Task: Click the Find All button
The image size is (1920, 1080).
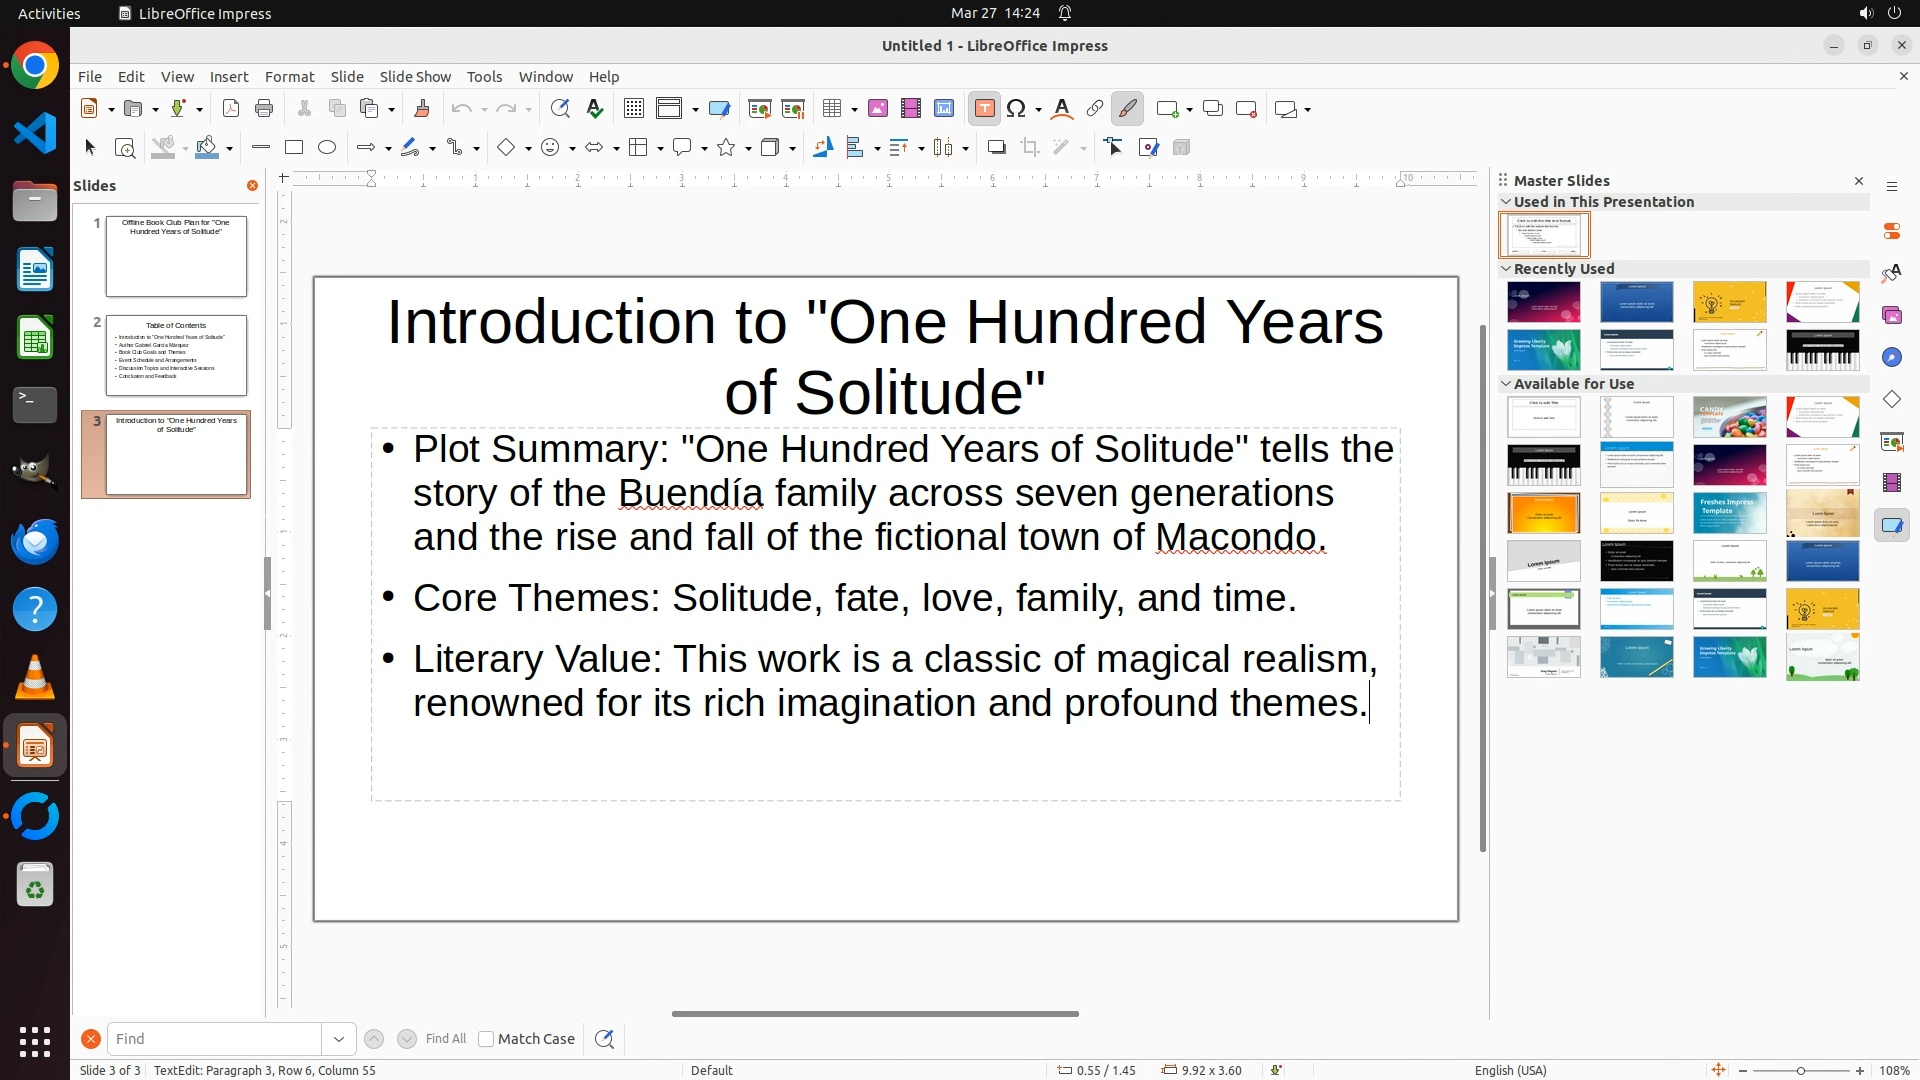Action: (446, 1039)
